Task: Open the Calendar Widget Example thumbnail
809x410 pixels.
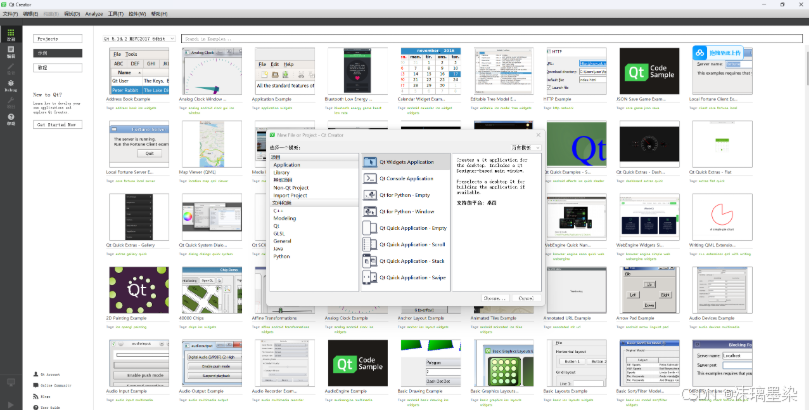Action: 431,71
